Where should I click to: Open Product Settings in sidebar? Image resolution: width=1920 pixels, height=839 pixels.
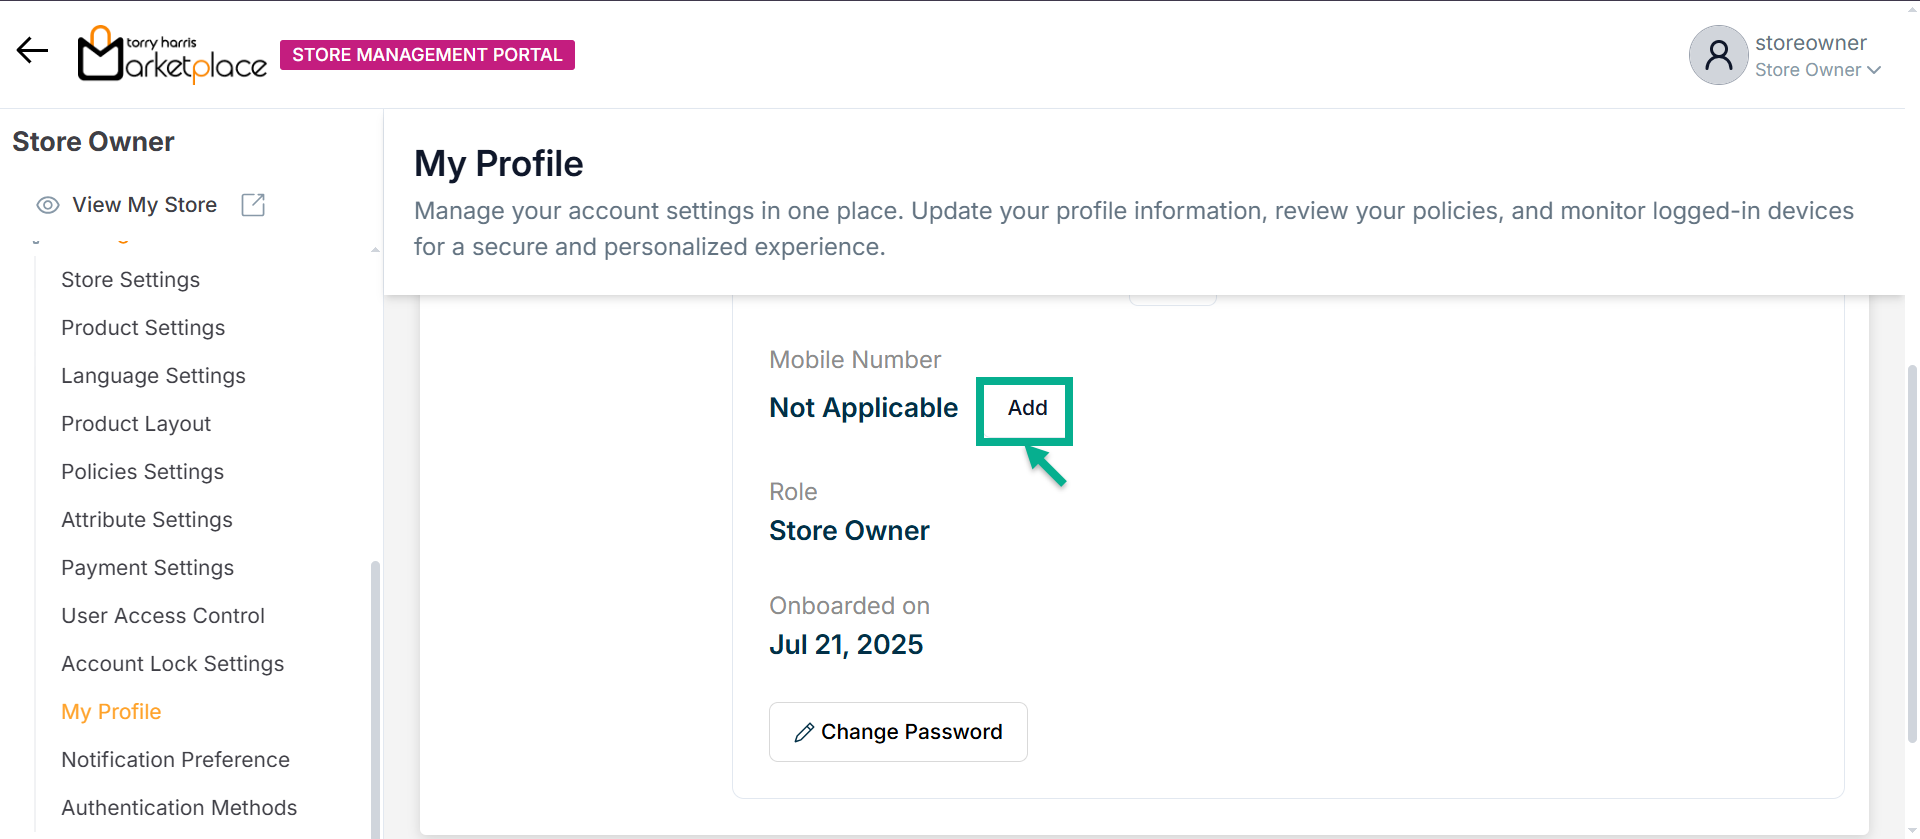pos(143,328)
